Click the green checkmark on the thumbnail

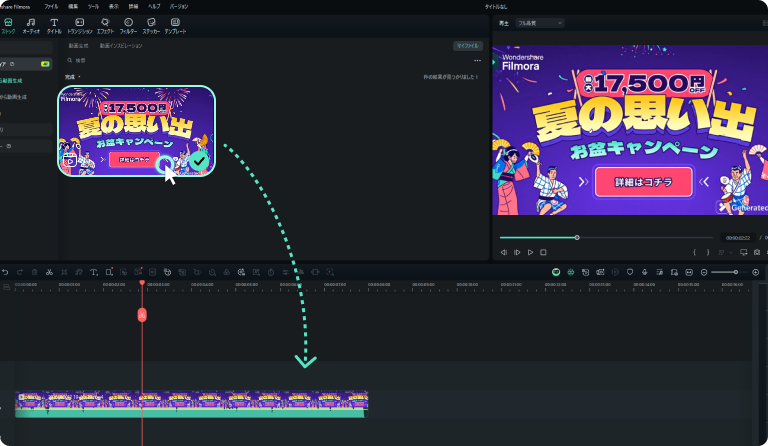point(199,161)
